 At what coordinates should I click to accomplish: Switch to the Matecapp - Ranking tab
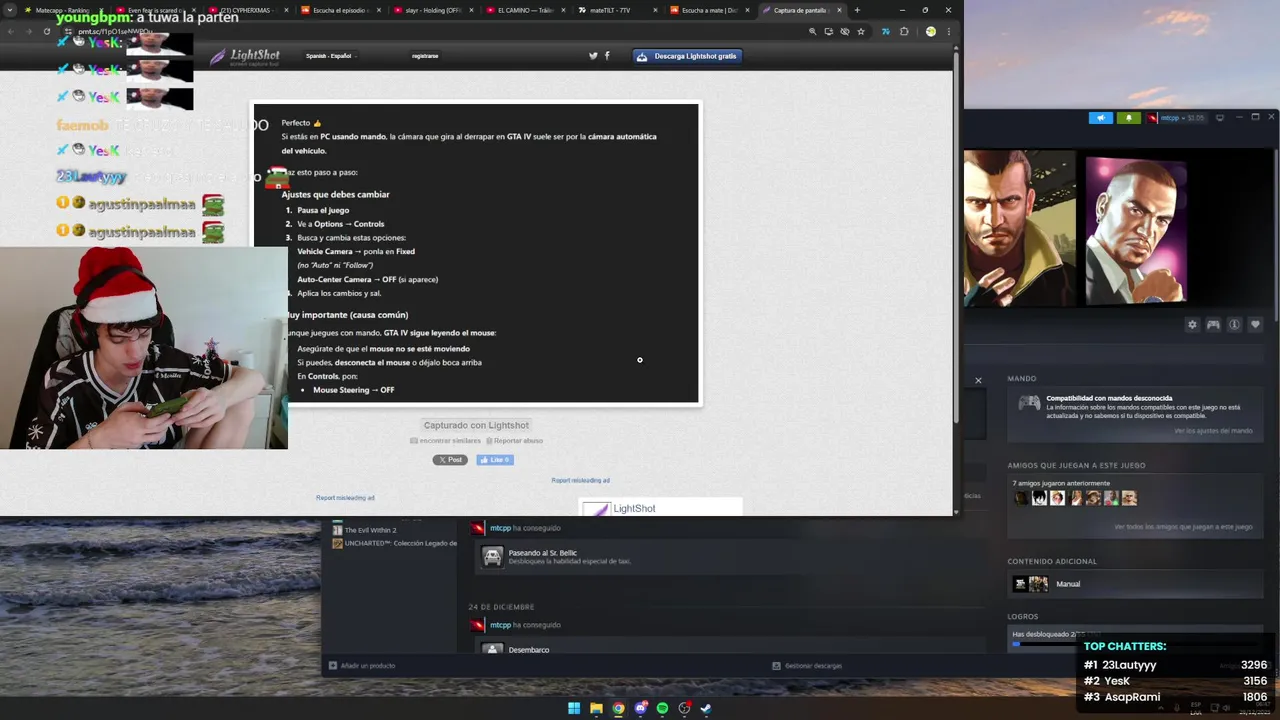(x=60, y=10)
